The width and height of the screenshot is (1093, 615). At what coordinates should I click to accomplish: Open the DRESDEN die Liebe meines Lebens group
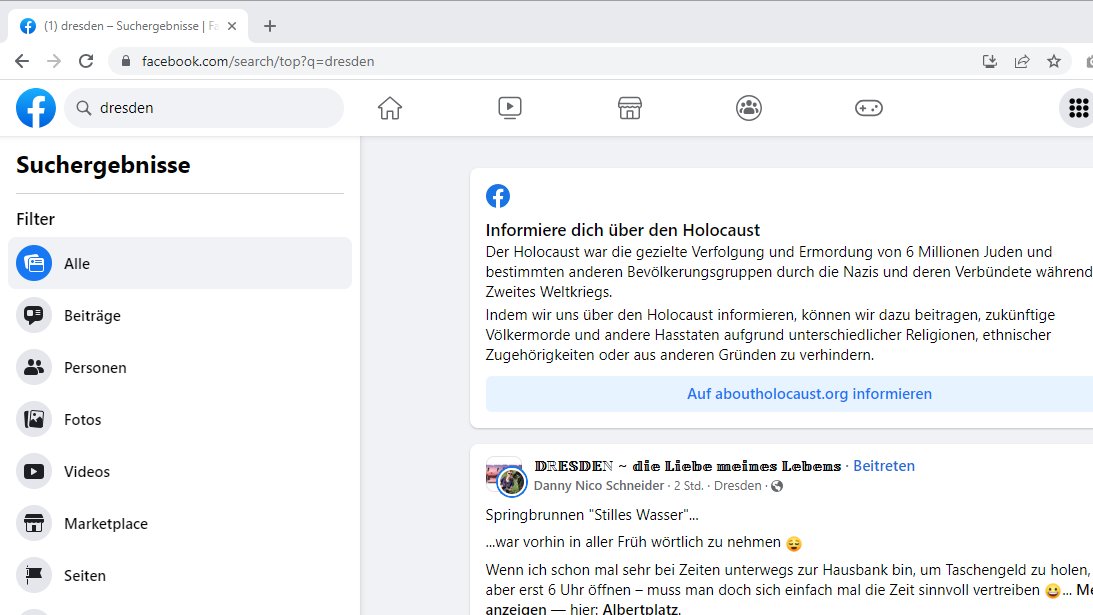[688, 466]
